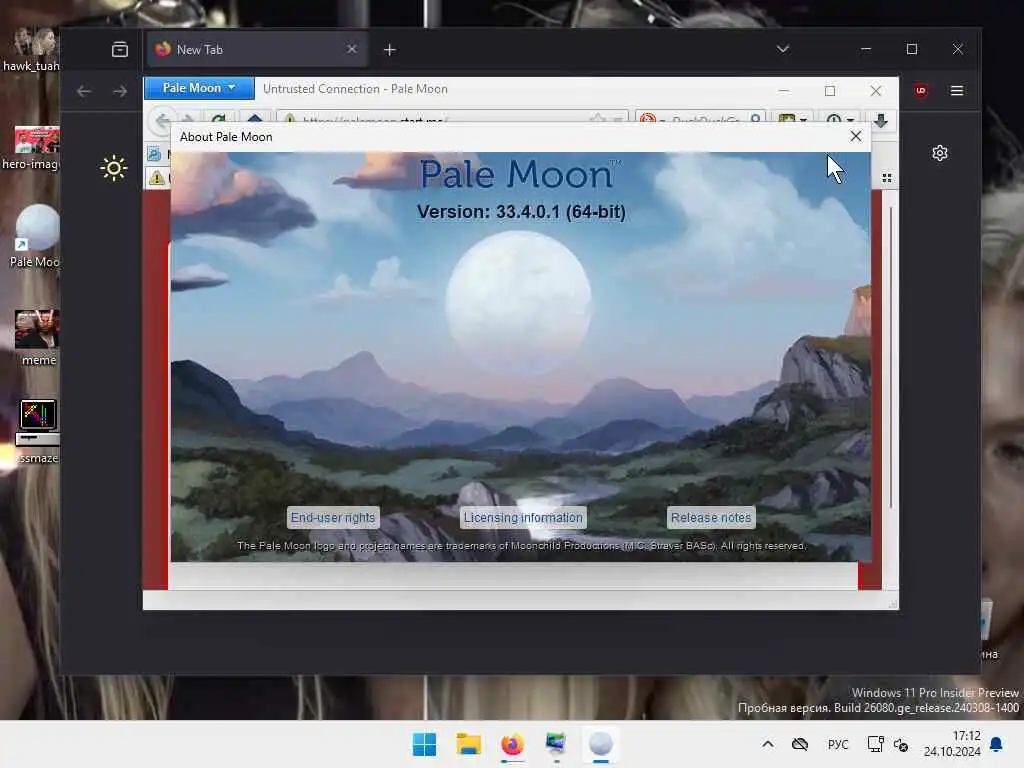Viewport: 1024px width, 768px height.
Task: Click the search magnifier in Pale Moon
Action: pos(756,119)
